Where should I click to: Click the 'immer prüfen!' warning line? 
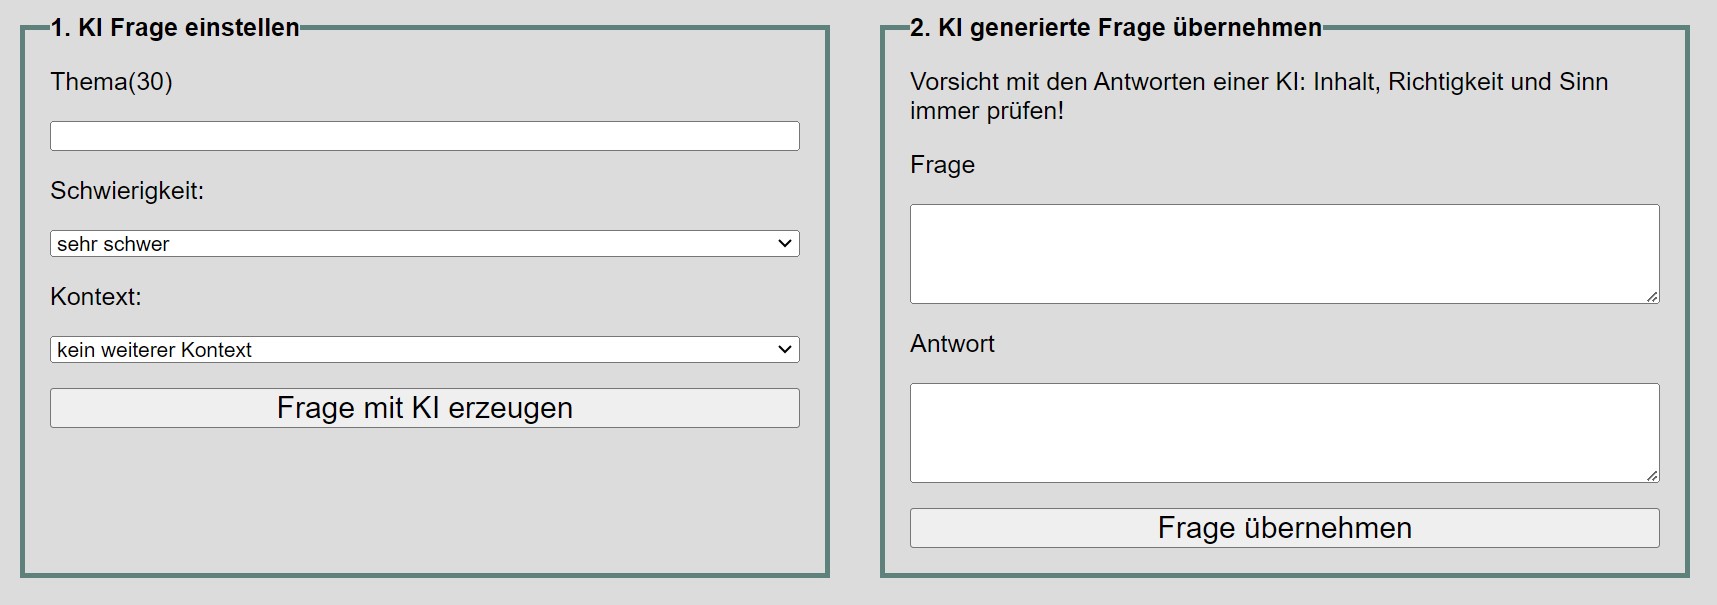(x=986, y=111)
